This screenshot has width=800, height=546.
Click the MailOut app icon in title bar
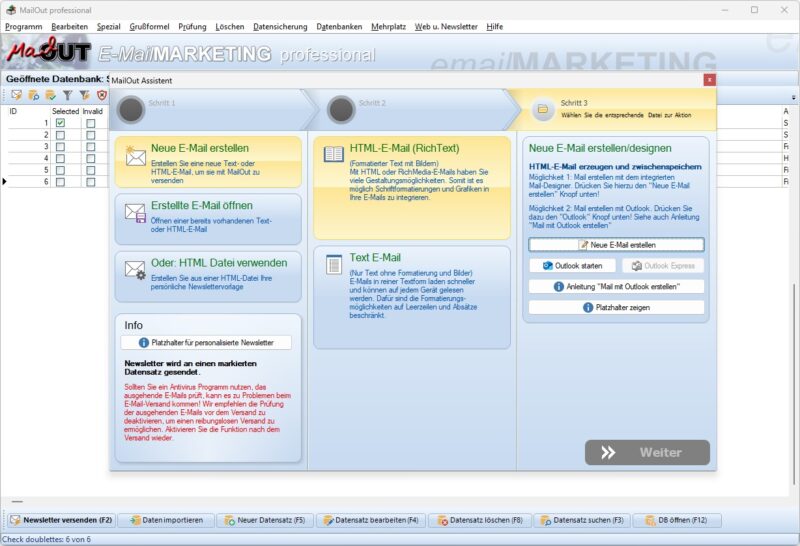[11, 10]
